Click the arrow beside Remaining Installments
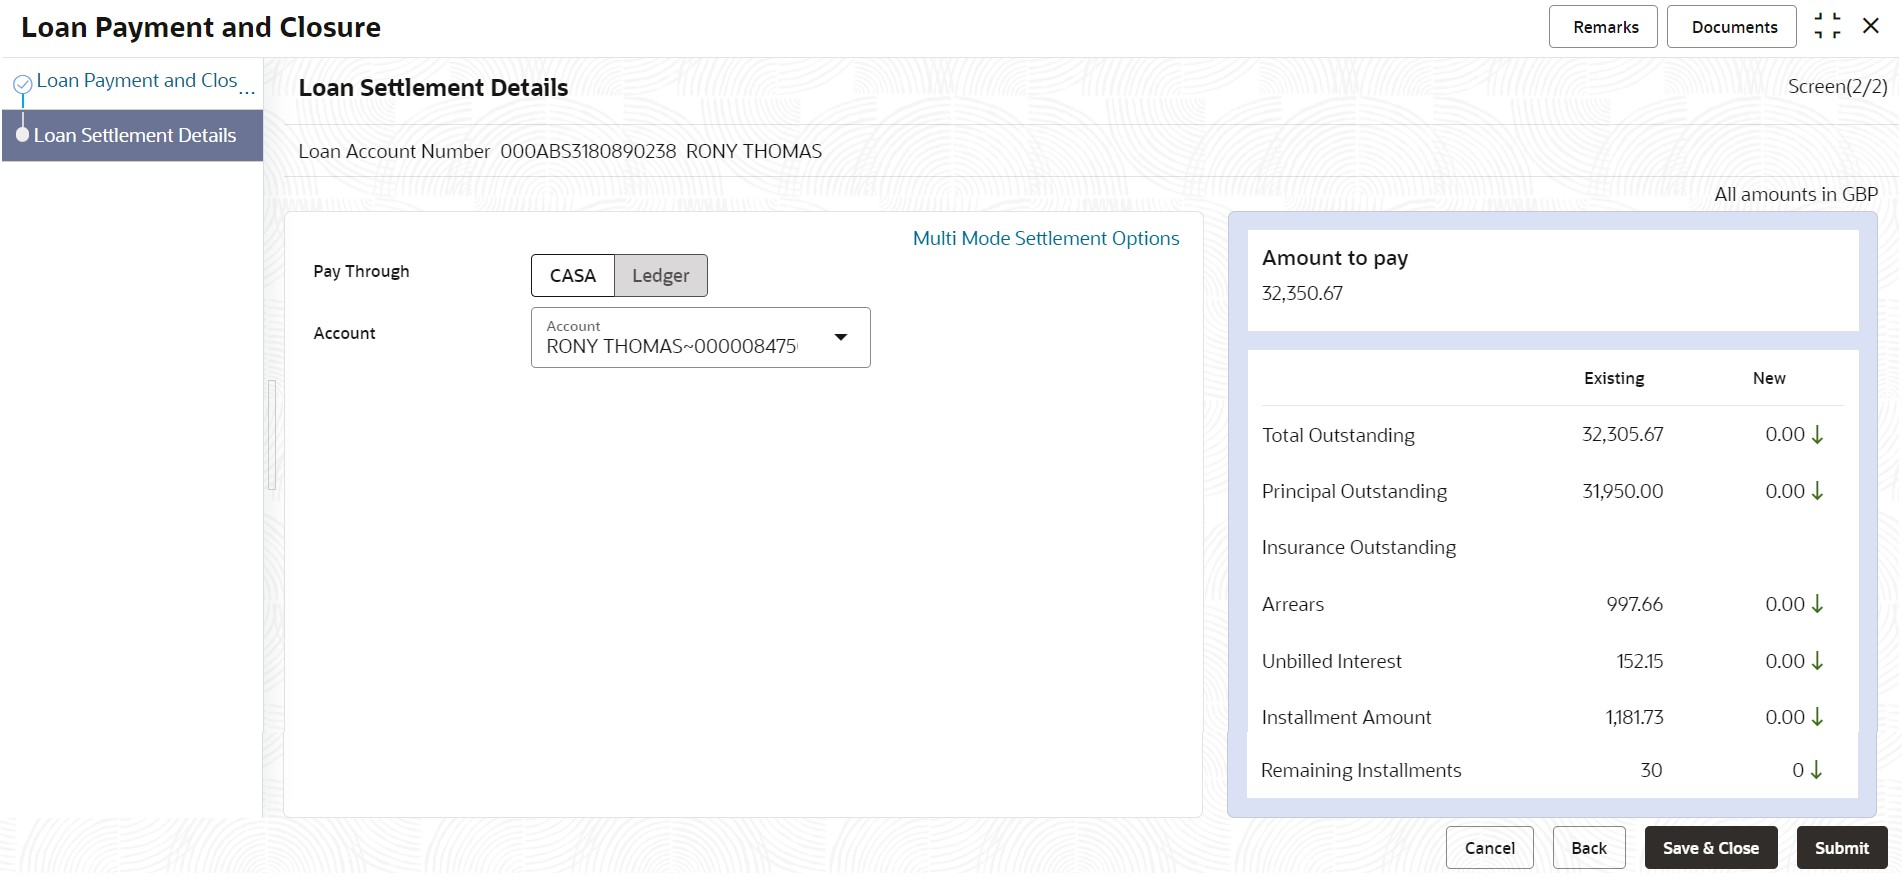Viewport: 1902px width, 878px height. [1817, 770]
